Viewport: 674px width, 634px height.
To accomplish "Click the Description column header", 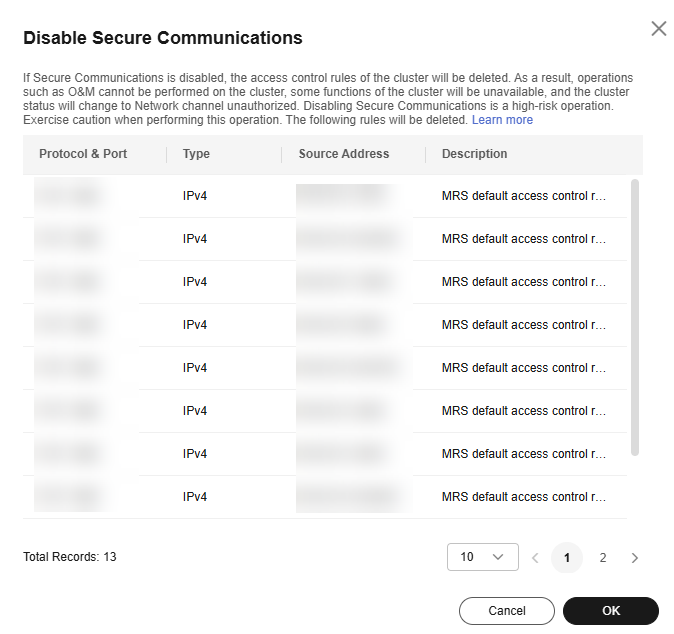I will (x=475, y=154).
